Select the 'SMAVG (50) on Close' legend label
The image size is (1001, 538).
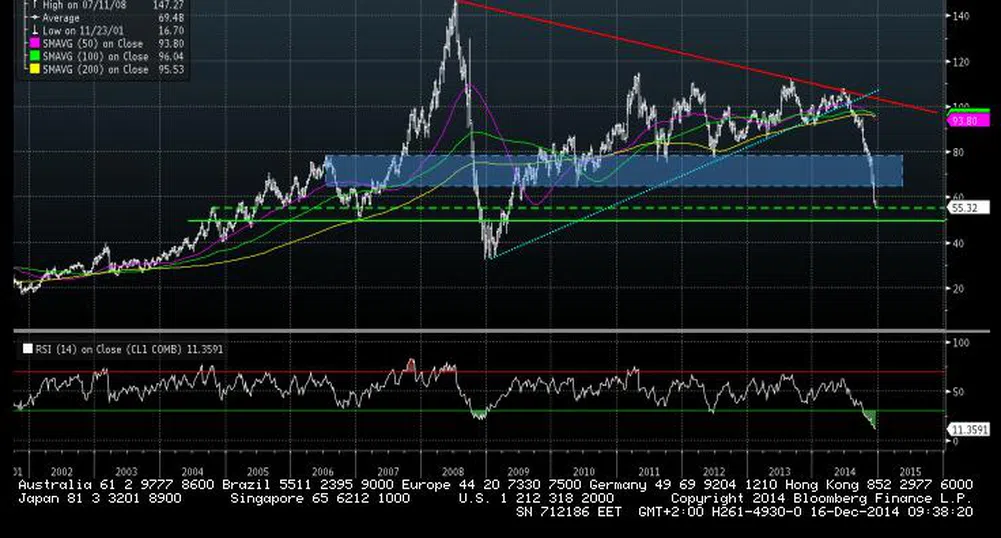[x=94, y=43]
